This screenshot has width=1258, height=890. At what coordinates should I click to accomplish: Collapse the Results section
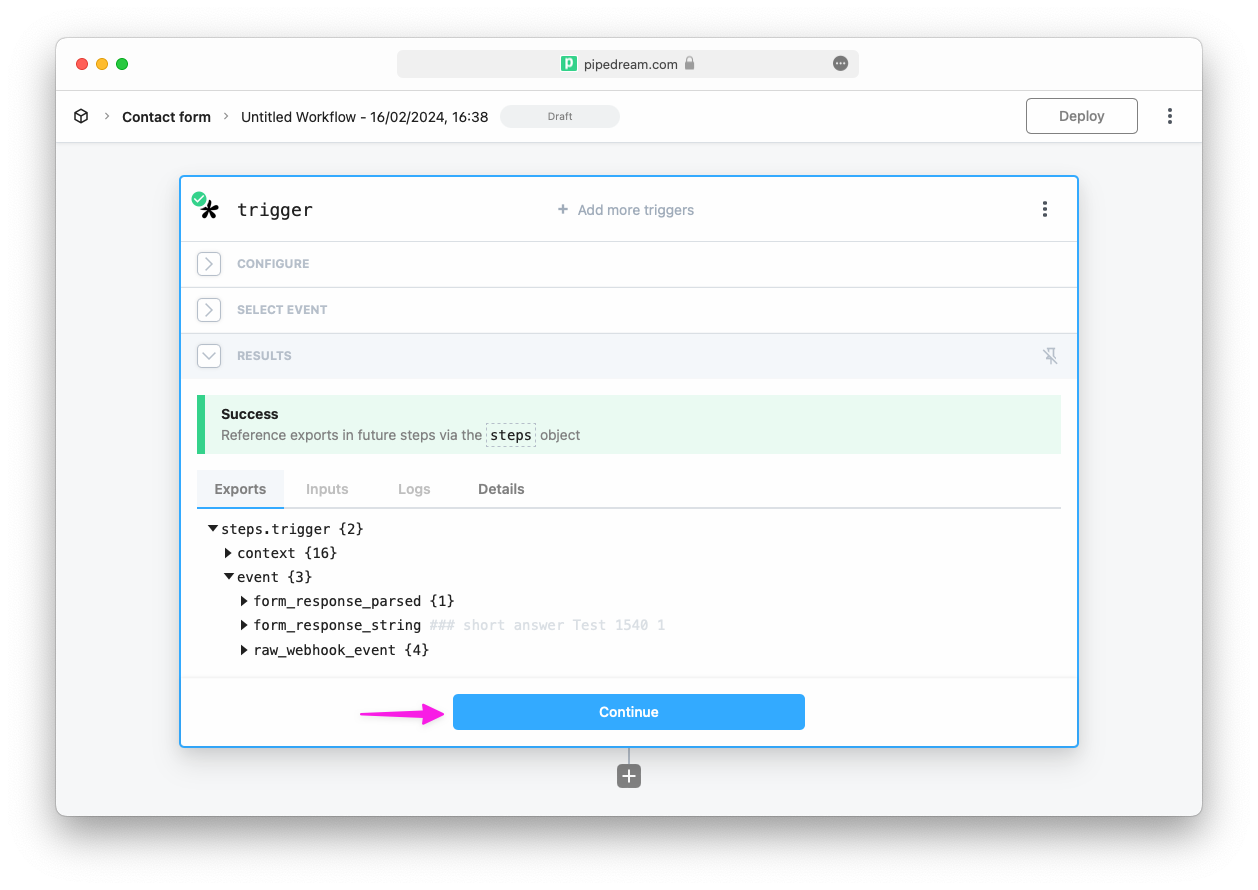[209, 356]
